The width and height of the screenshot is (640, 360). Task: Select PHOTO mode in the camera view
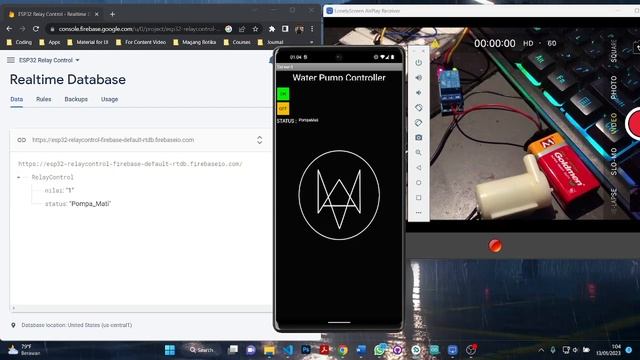(x=613, y=88)
